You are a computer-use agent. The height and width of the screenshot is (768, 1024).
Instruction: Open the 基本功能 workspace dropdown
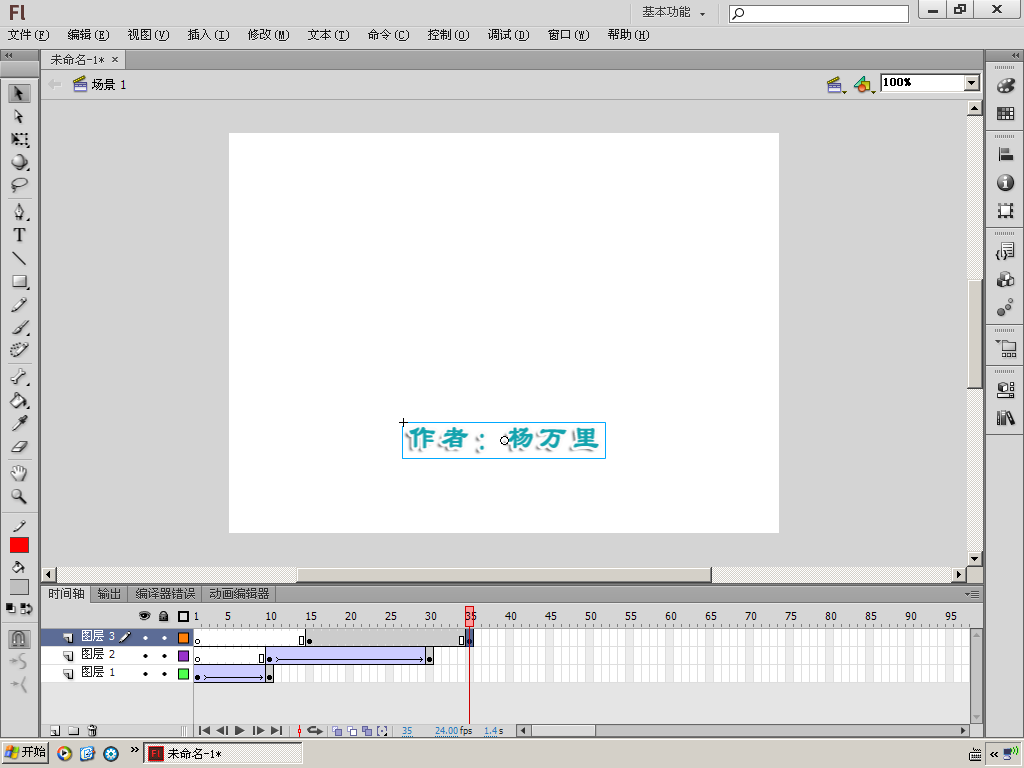click(673, 12)
